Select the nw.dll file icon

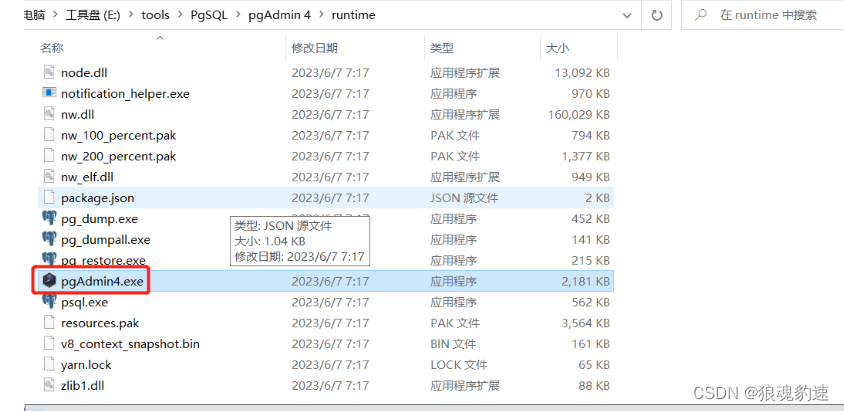point(49,114)
